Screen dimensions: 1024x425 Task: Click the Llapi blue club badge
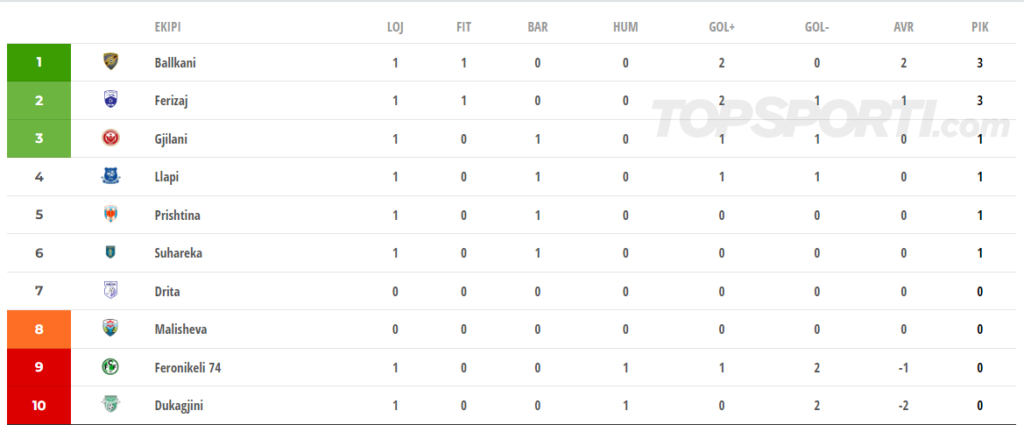tap(110, 176)
